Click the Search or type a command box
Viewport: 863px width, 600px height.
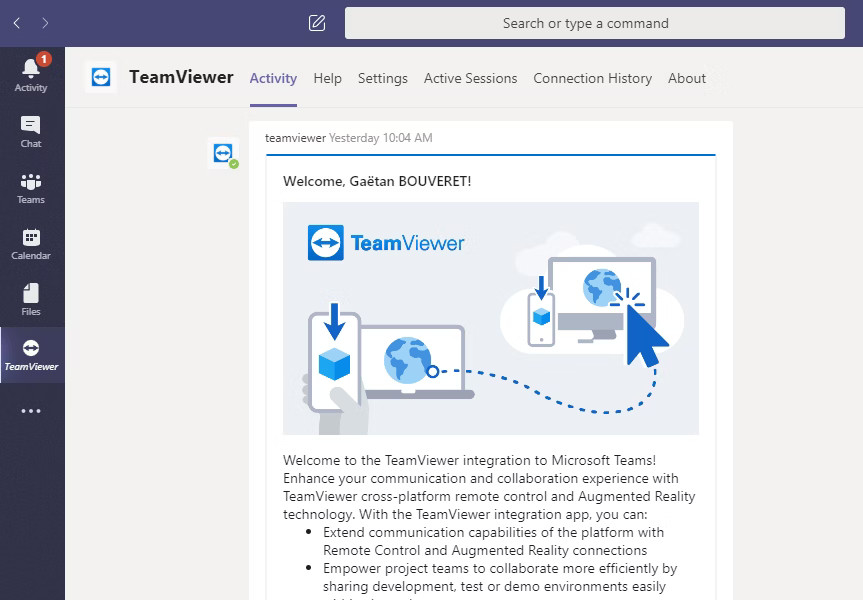[x=594, y=23]
